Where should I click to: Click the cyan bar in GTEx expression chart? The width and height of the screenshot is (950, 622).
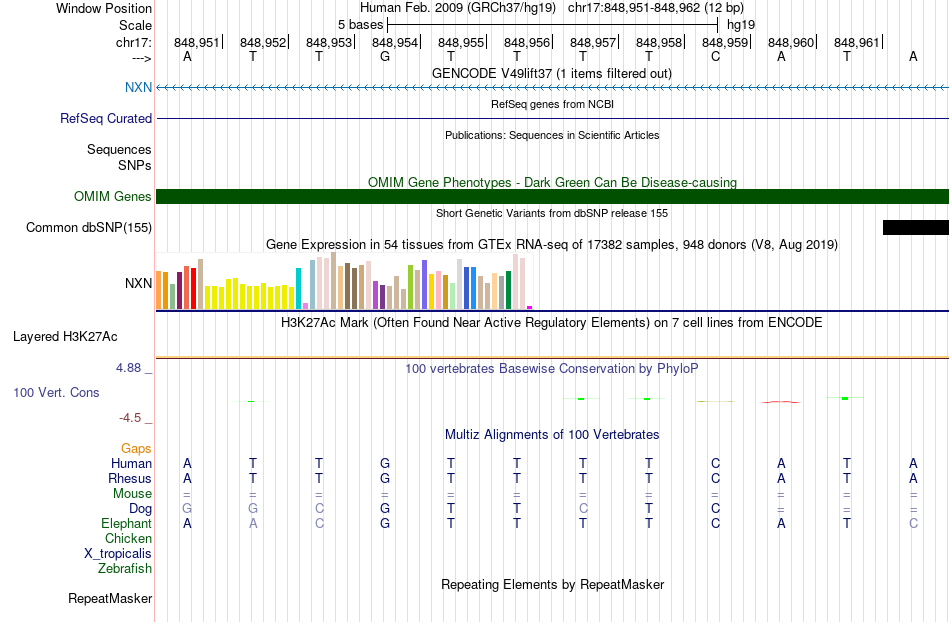click(298, 289)
